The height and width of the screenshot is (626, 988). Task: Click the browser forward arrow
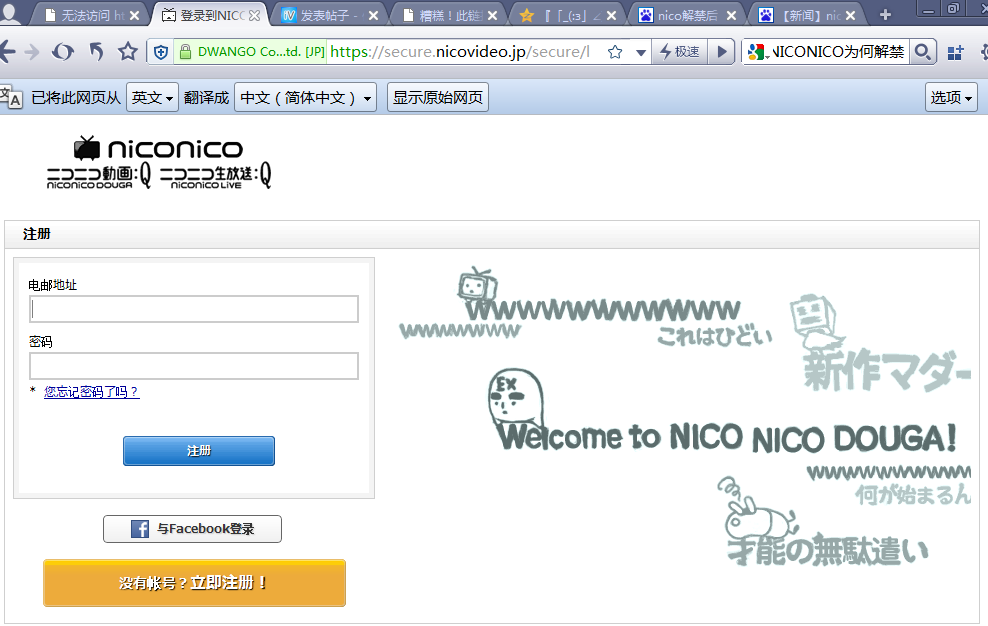[32, 52]
